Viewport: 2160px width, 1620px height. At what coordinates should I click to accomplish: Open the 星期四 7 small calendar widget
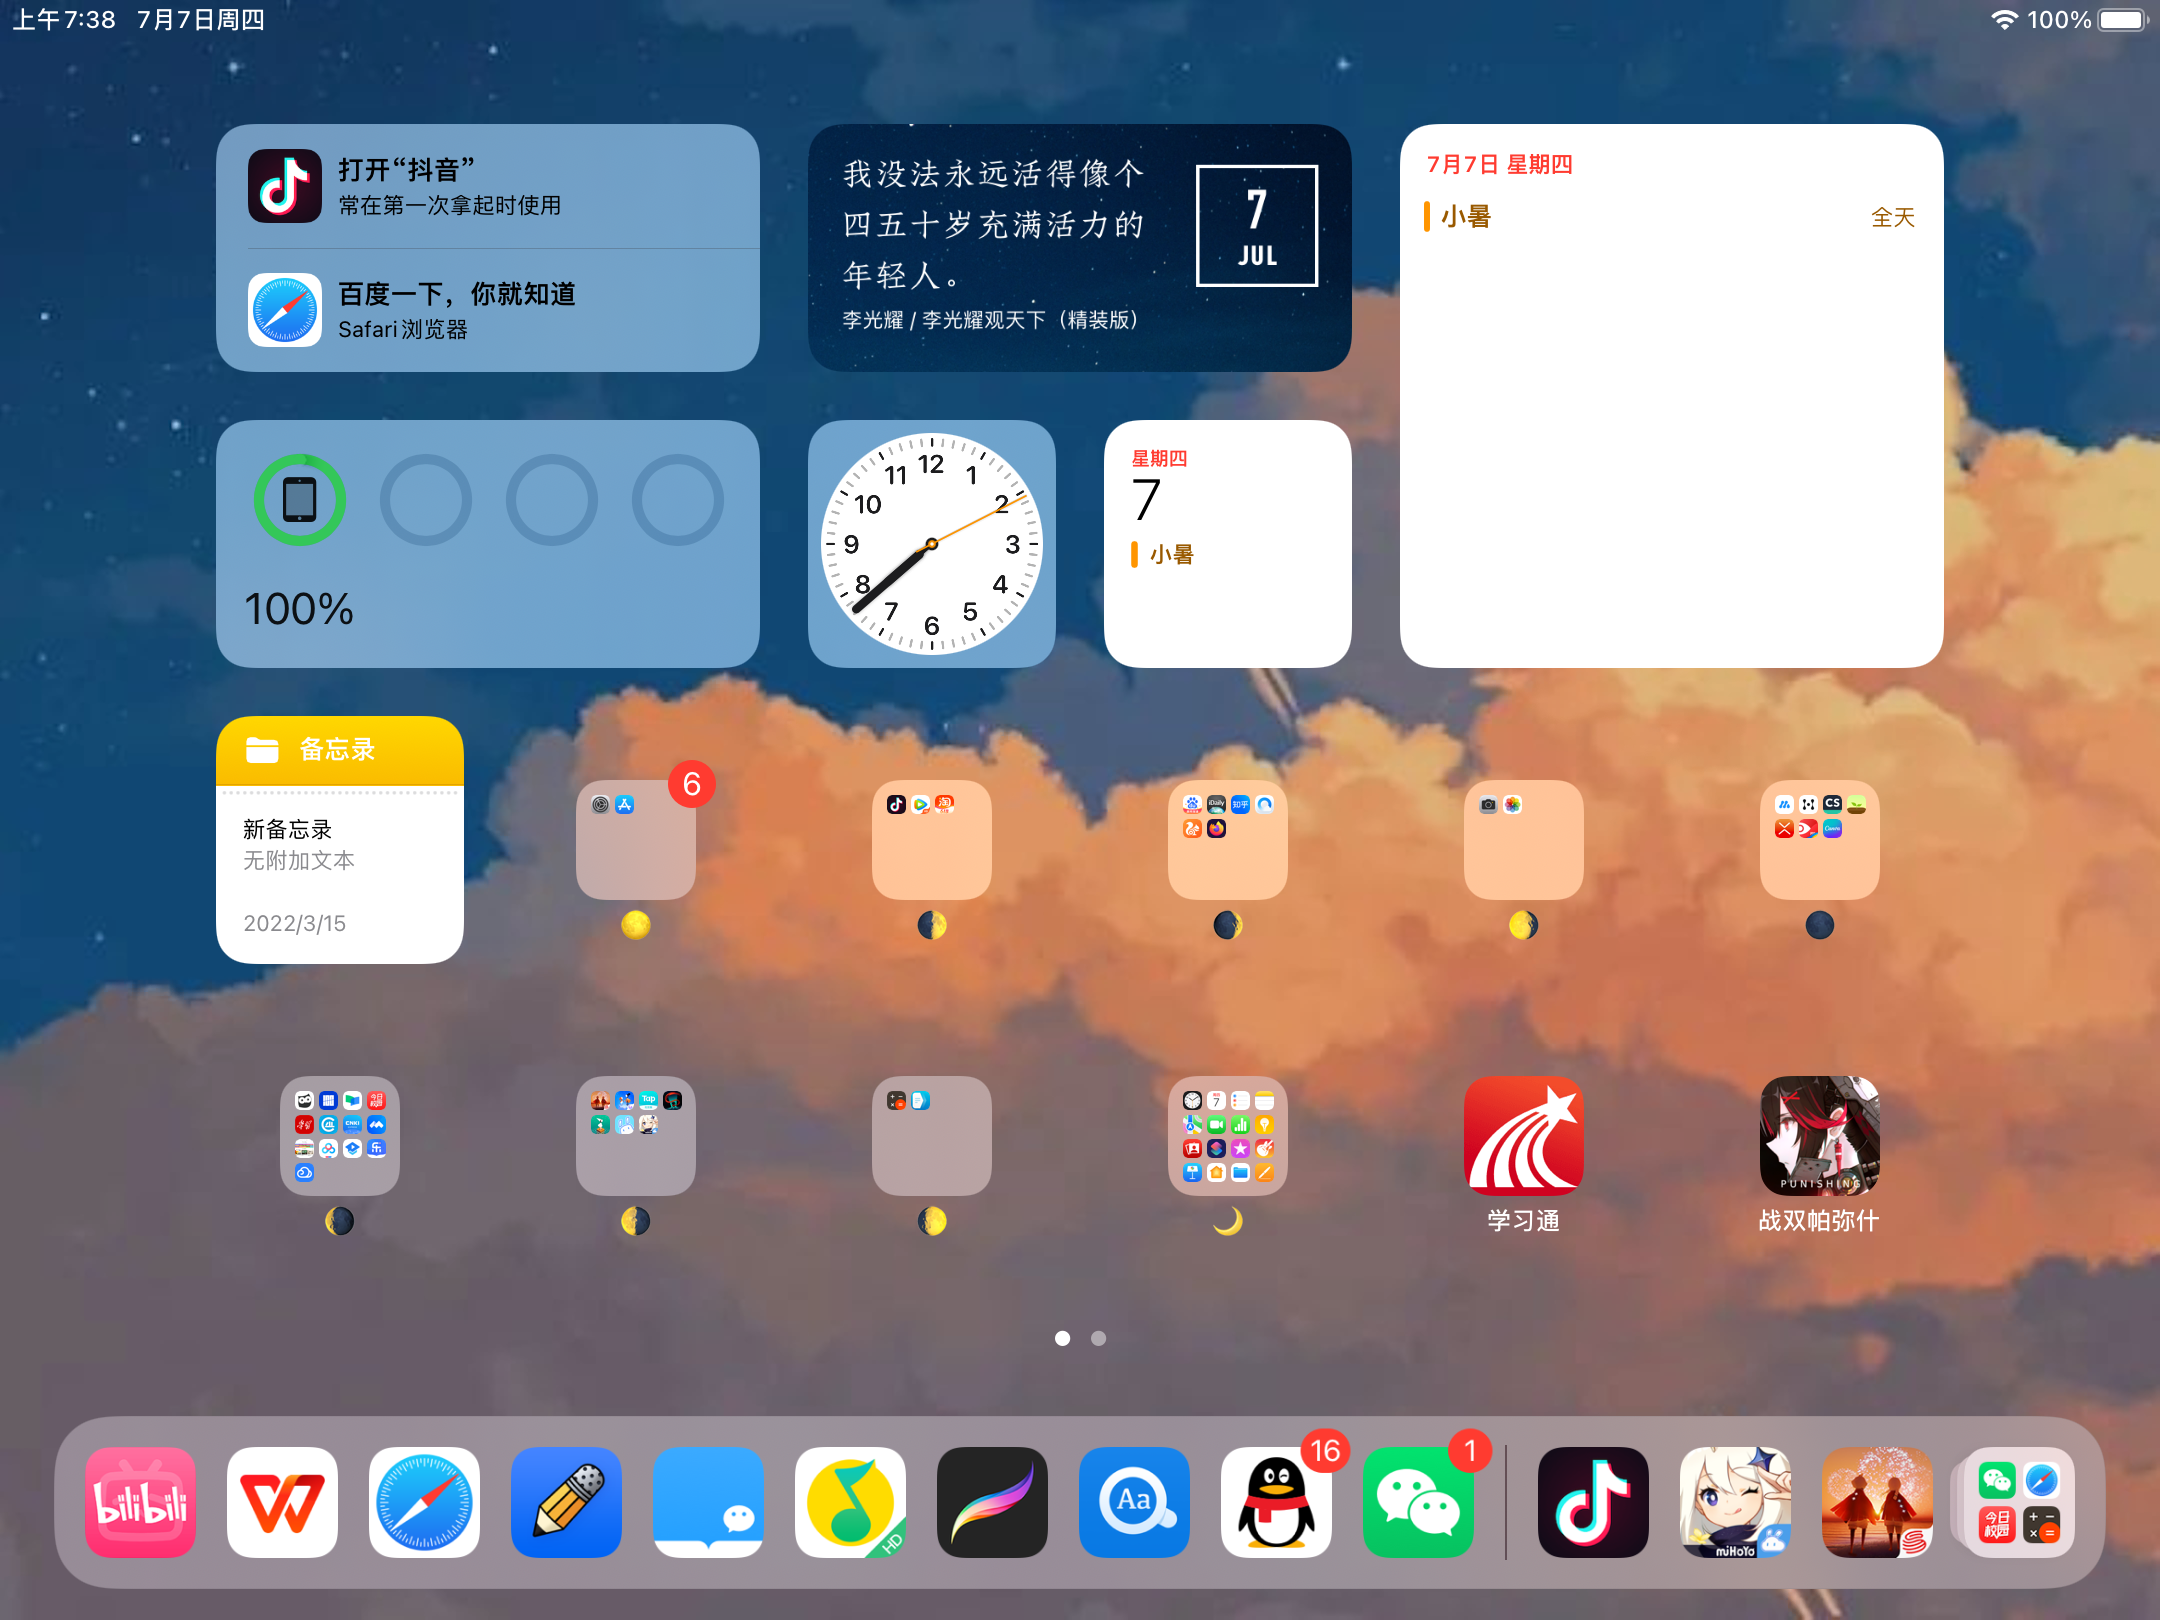coord(1228,544)
